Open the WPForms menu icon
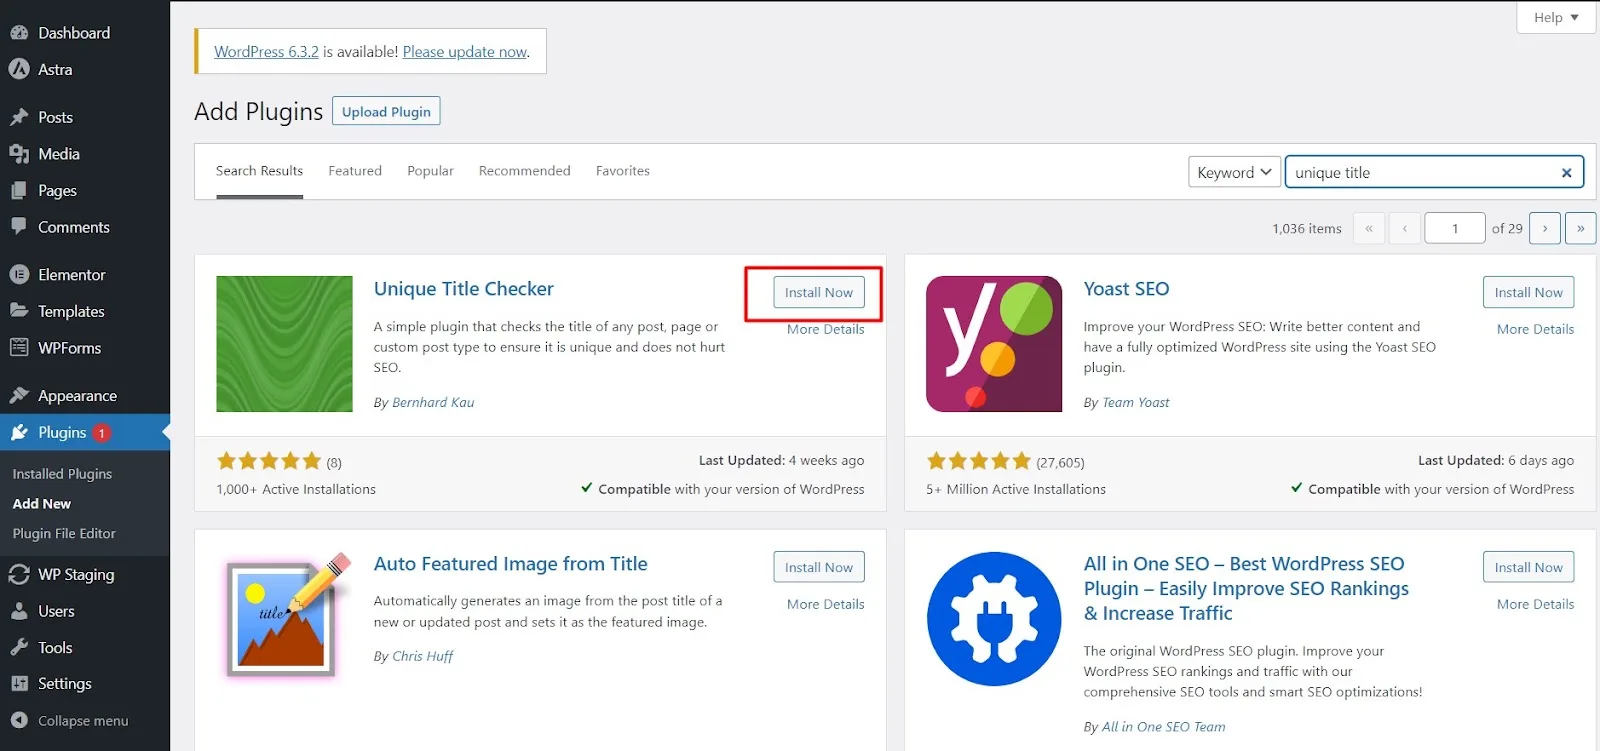This screenshot has height=751, width=1600. pyautogui.click(x=19, y=348)
